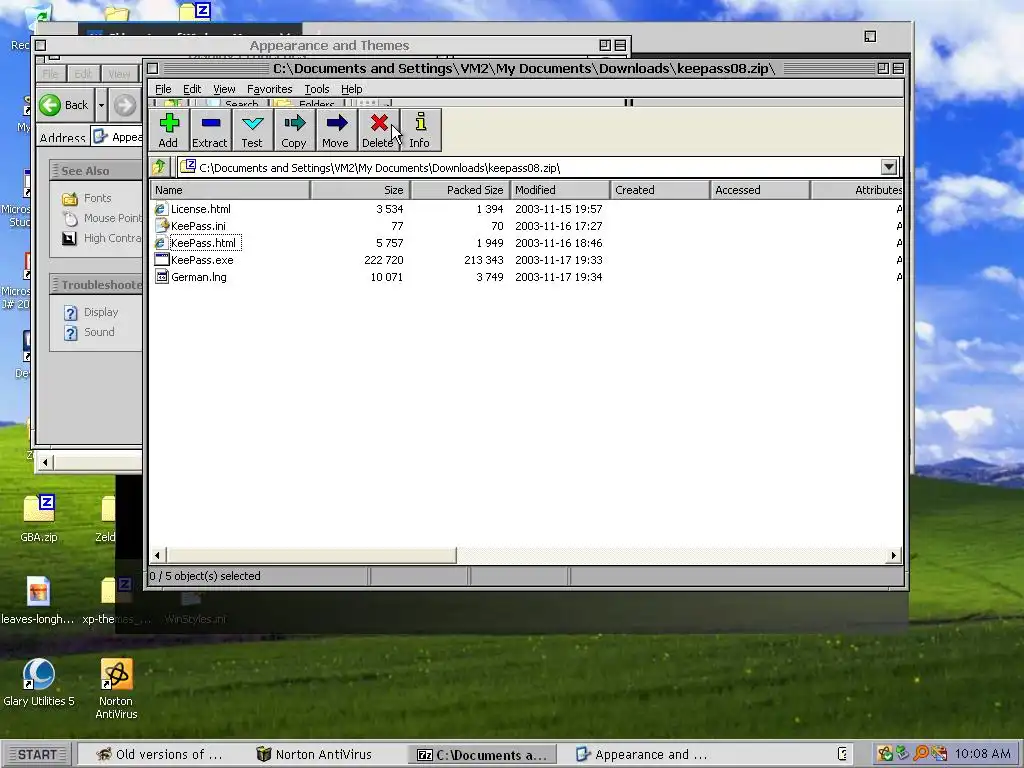Select GBA.zip desktop icon
The width and height of the screenshot is (1024, 768).
click(x=39, y=519)
